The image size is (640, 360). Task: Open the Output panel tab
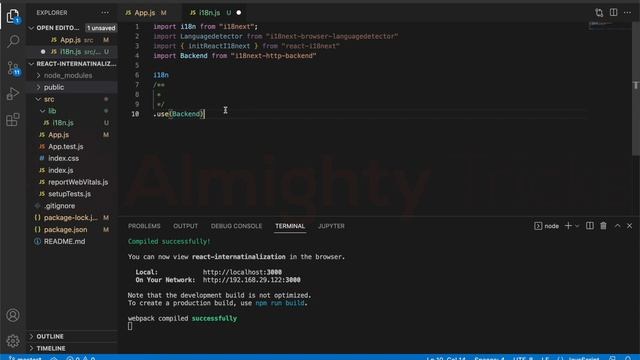pos(185,226)
